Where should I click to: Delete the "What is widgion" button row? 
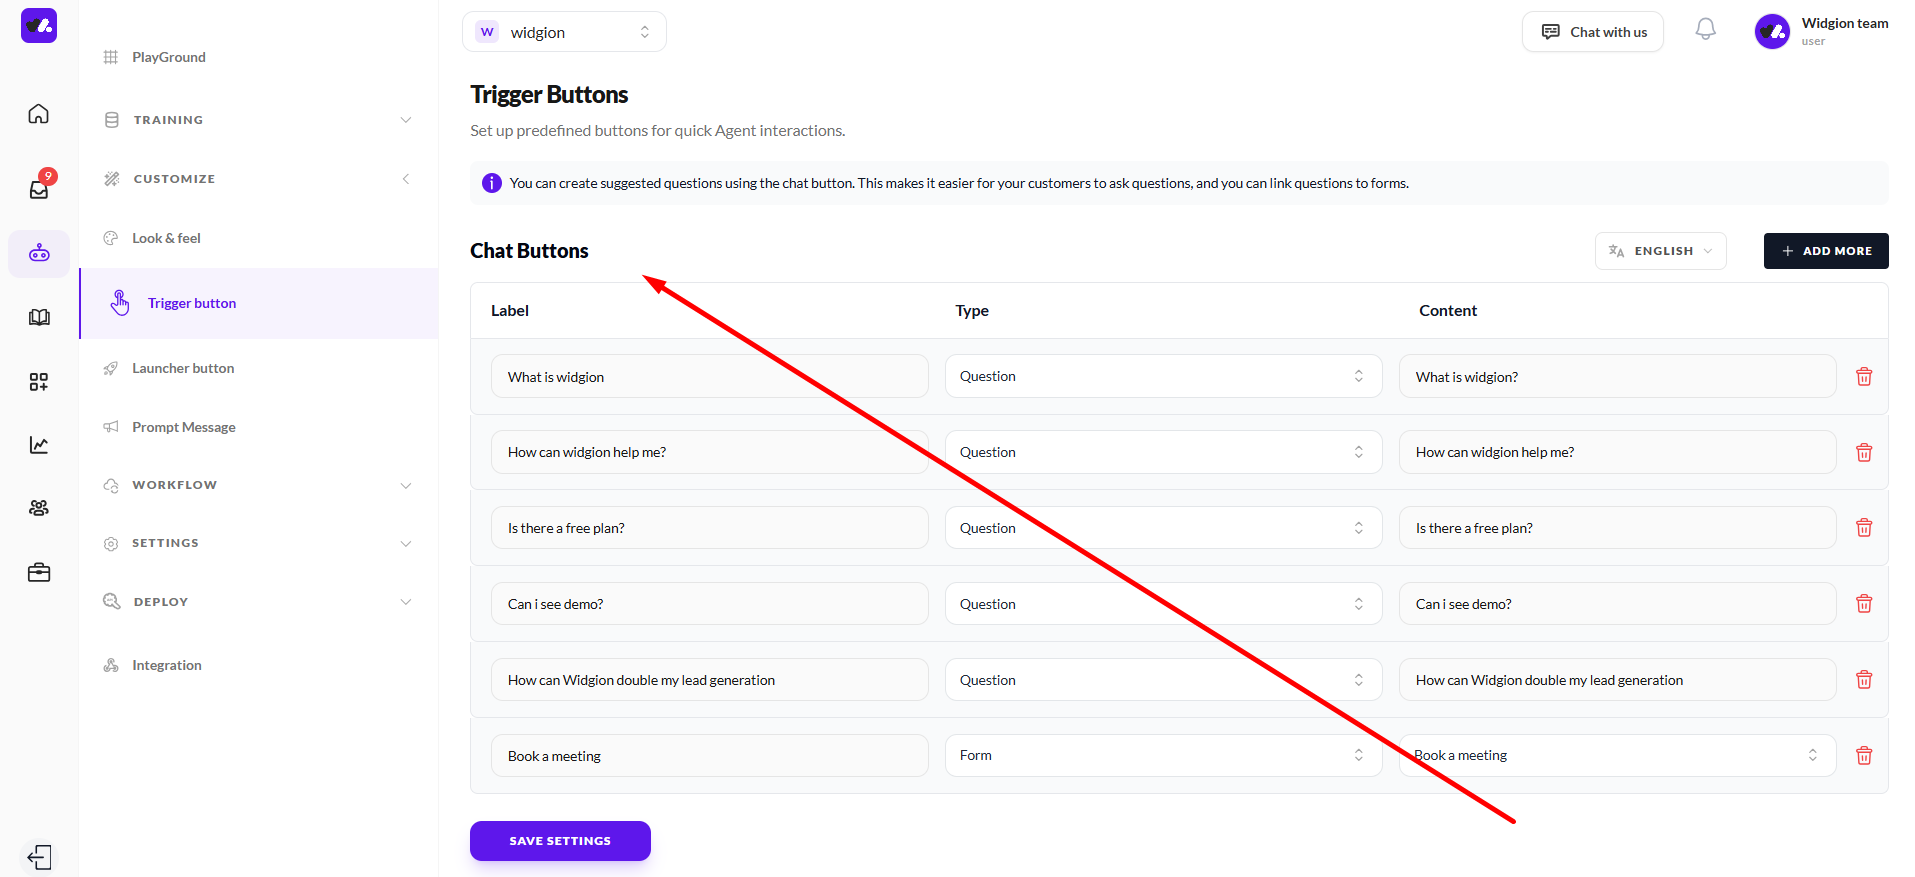pyautogui.click(x=1864, y=377)
